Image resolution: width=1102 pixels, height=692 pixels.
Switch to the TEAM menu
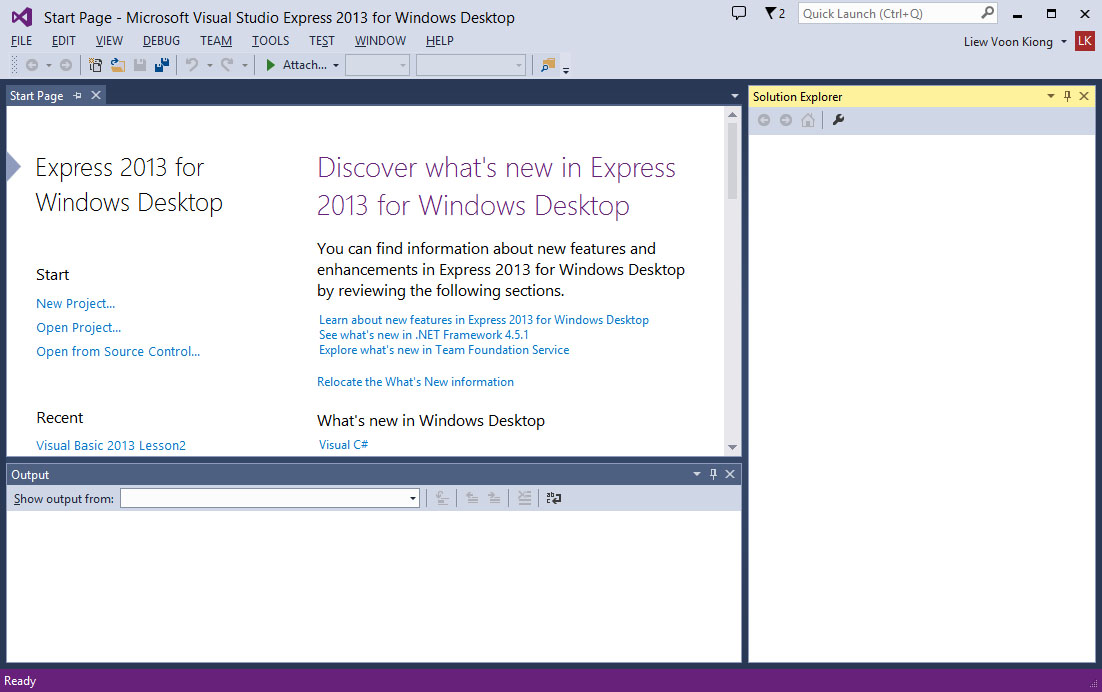(x=215, y=41)
